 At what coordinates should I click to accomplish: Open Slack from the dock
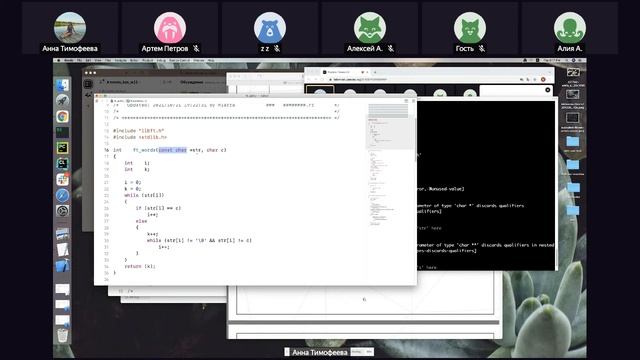(x=62, y=179)
